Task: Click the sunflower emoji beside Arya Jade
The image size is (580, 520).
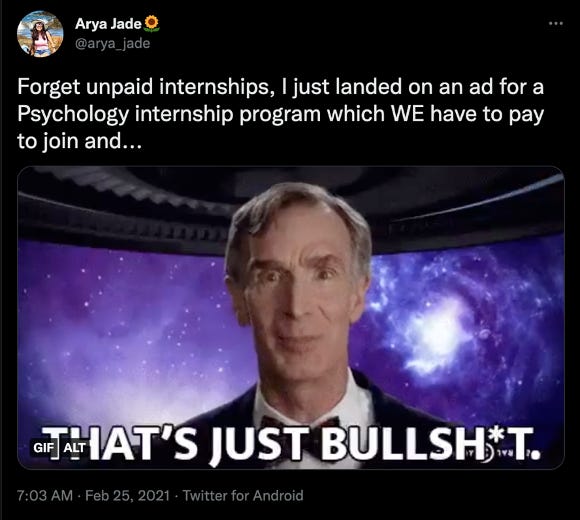Action: coord(151,23)
